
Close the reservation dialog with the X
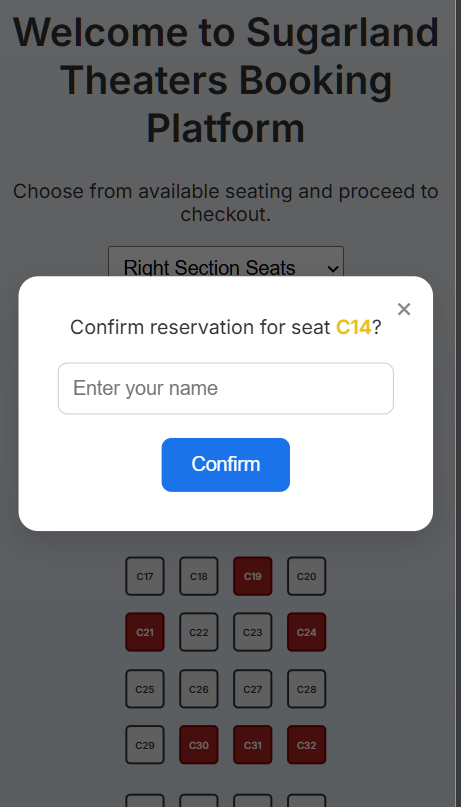tap(404, 309)
